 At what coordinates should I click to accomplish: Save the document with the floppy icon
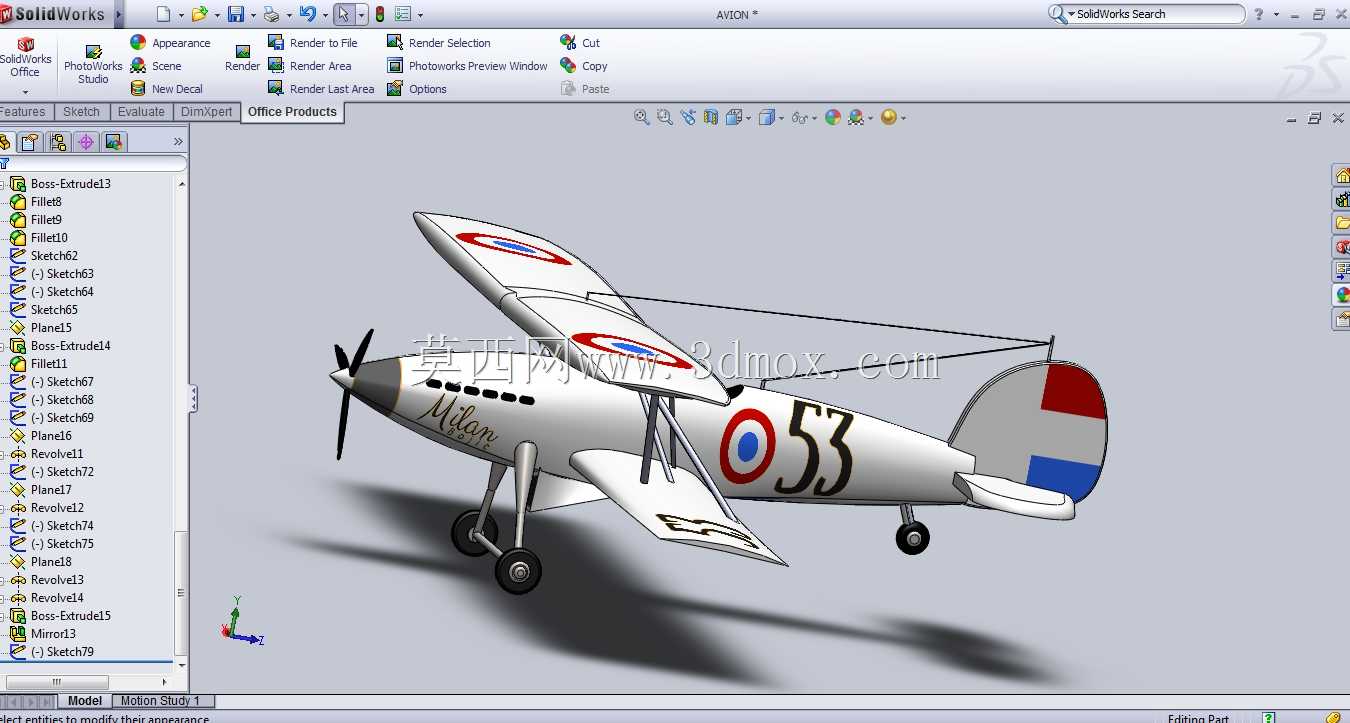click(x=236, y=14)
